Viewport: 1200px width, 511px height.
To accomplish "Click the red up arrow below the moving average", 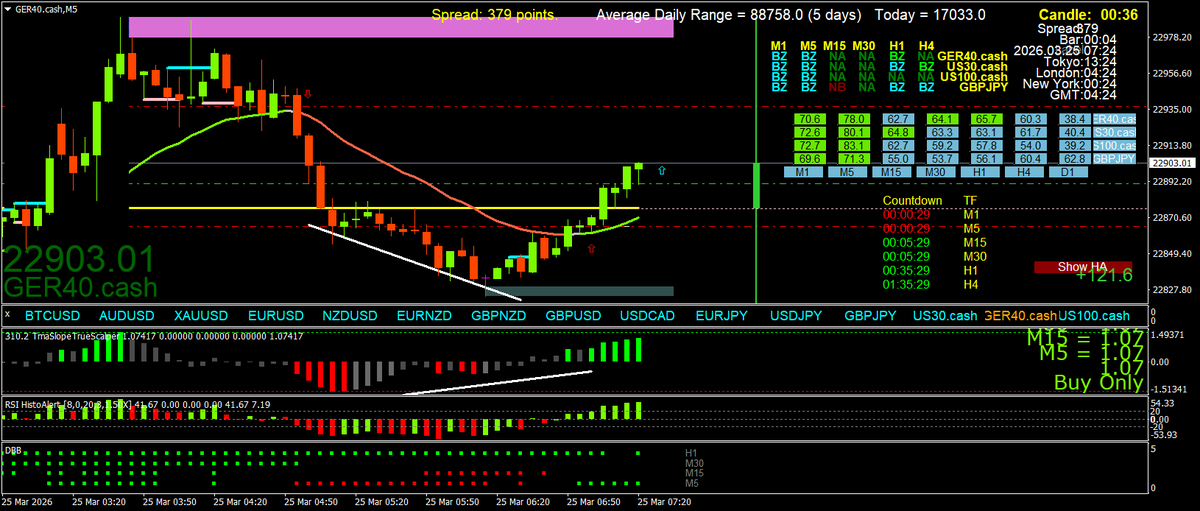I will coord(591,246).
